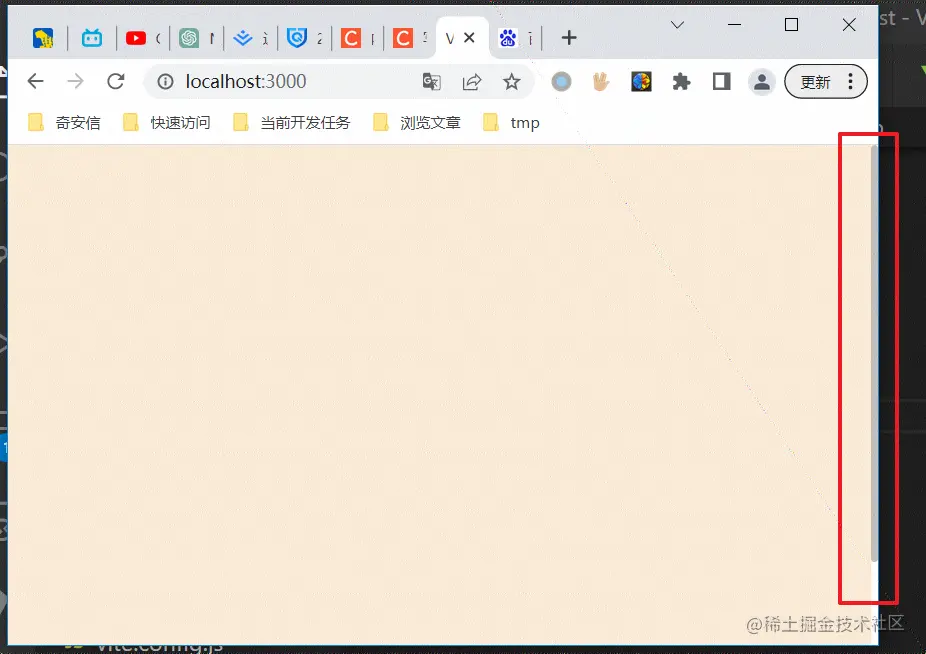
Task: Switch to the Baidu tab
Action: [x=505, y=37]
